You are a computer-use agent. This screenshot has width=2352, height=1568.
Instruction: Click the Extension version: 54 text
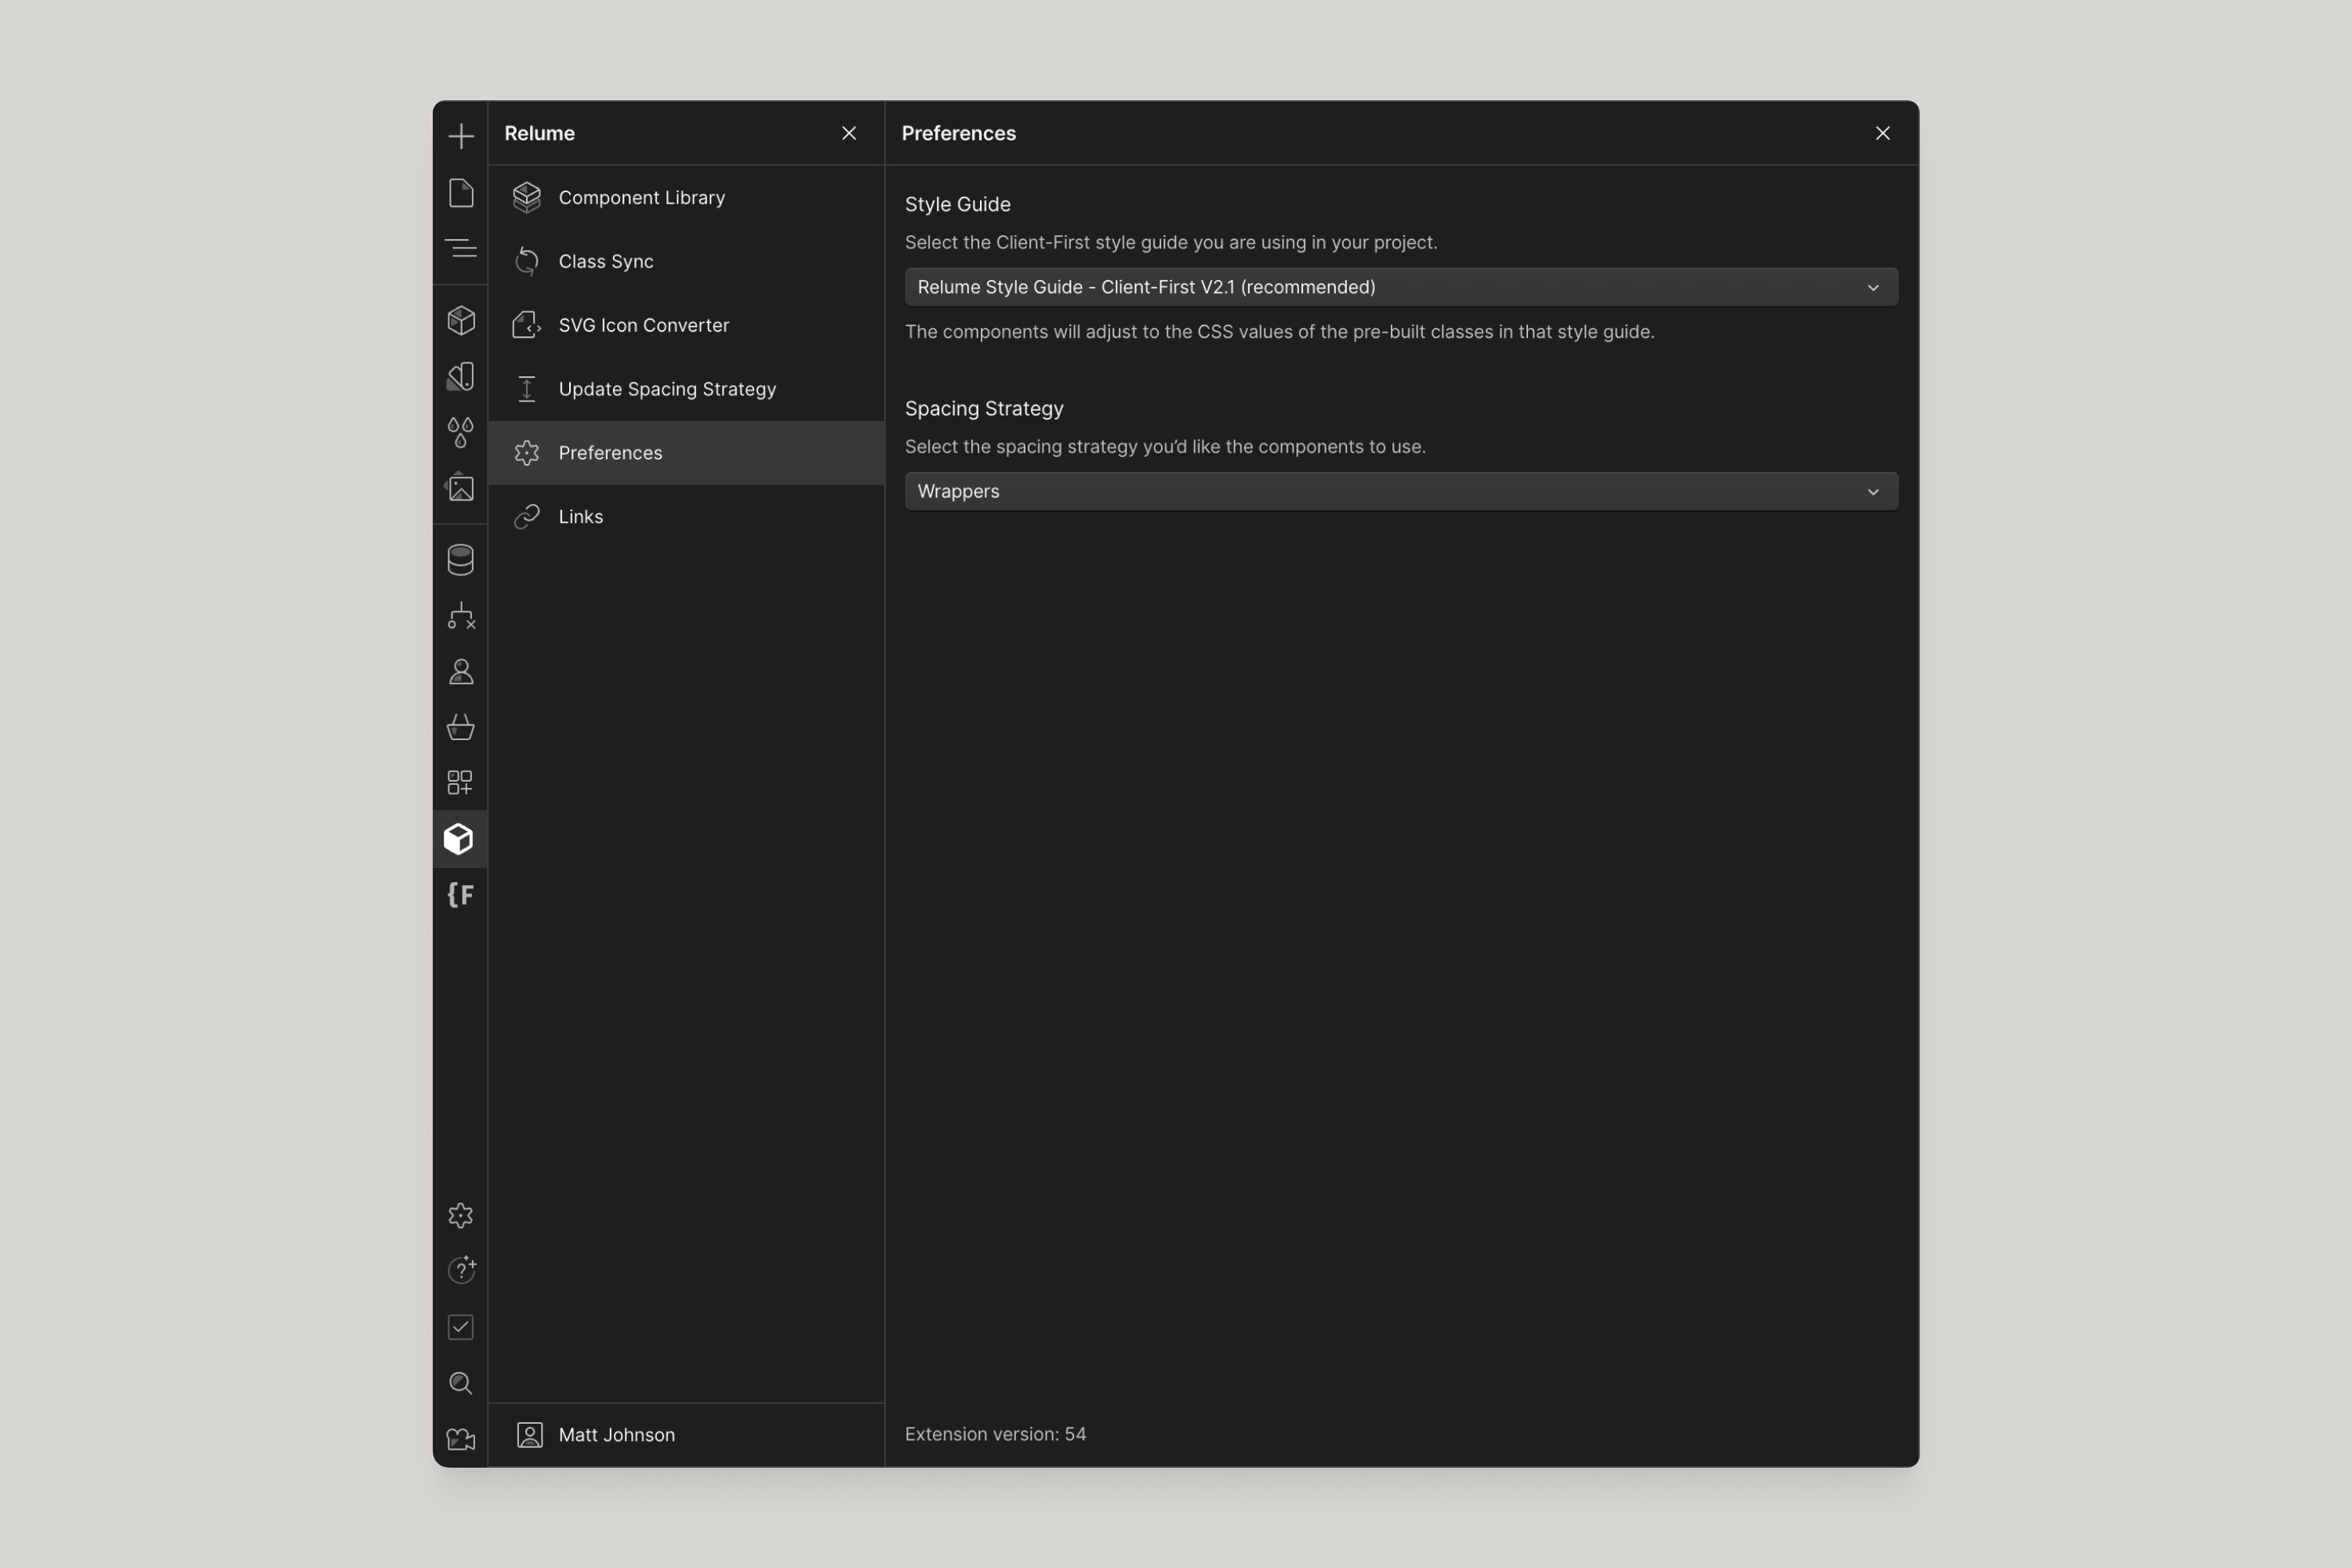coord(995,1434)
